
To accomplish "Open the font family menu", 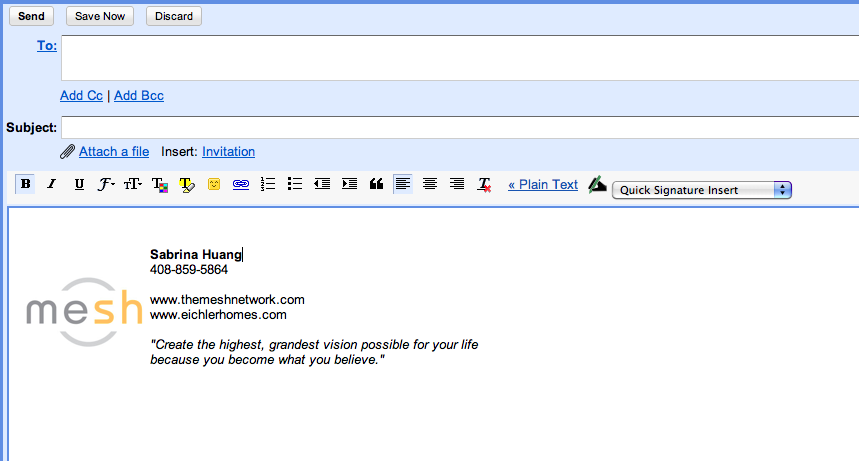I will coord(106,184).
